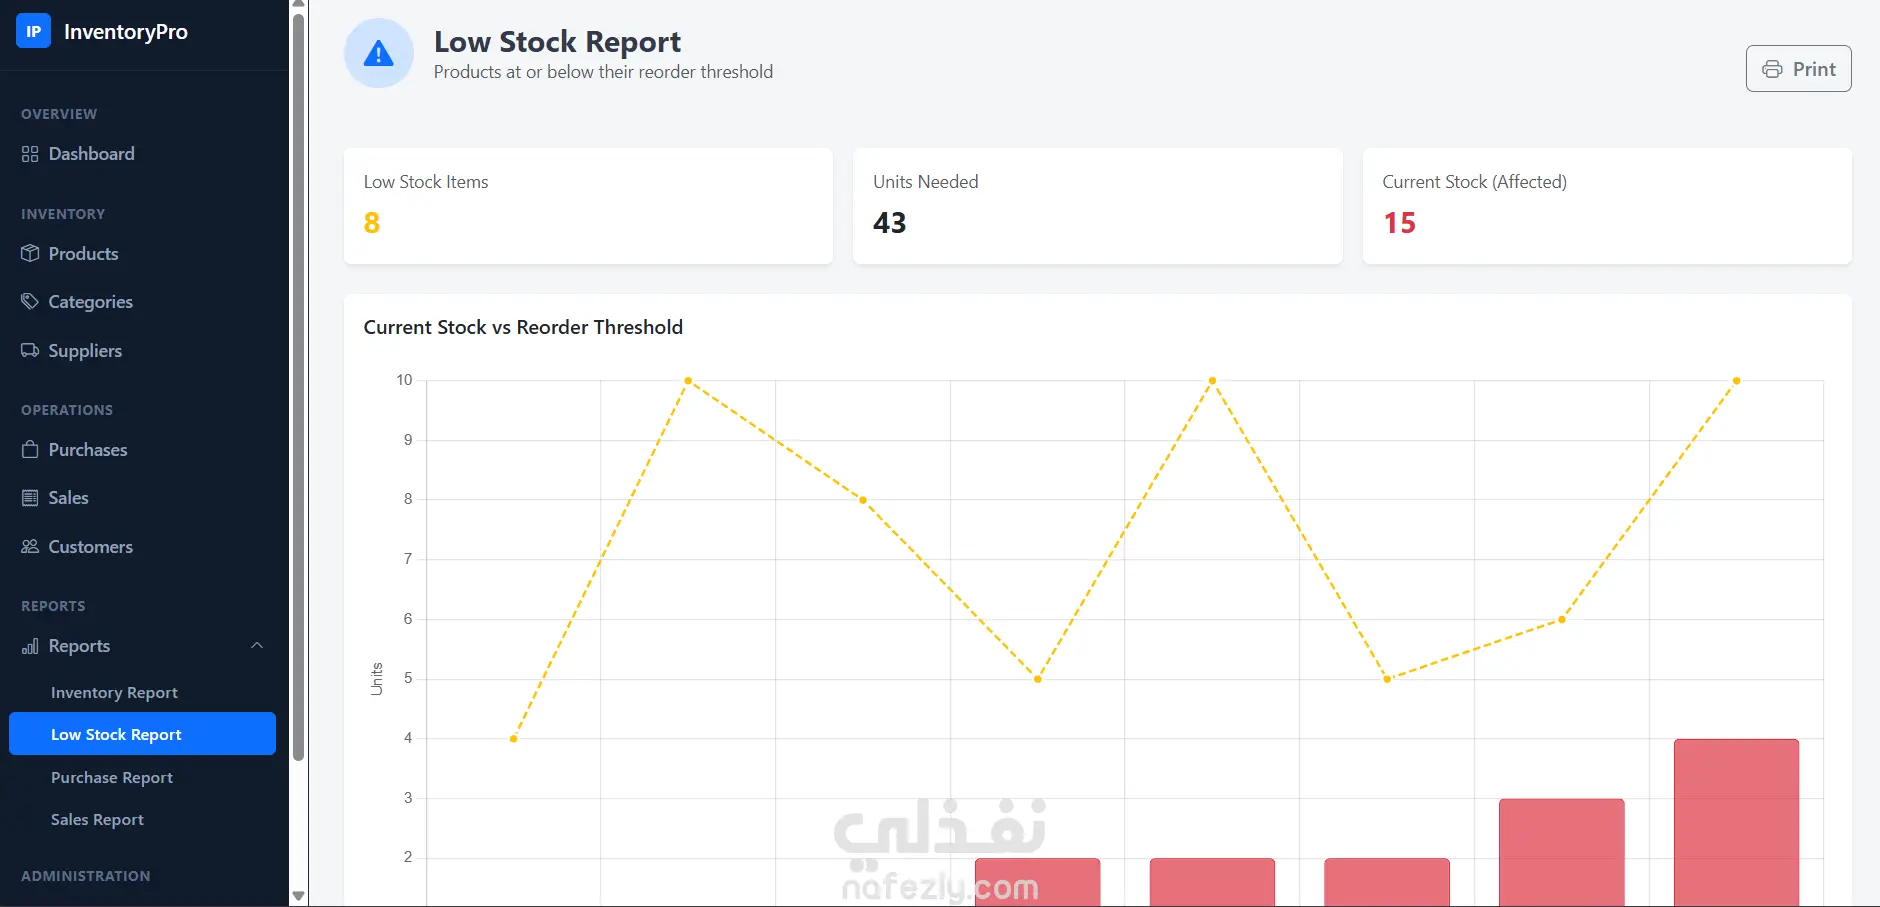
Task: Click the Products box icon
Action: click(30, 253)
